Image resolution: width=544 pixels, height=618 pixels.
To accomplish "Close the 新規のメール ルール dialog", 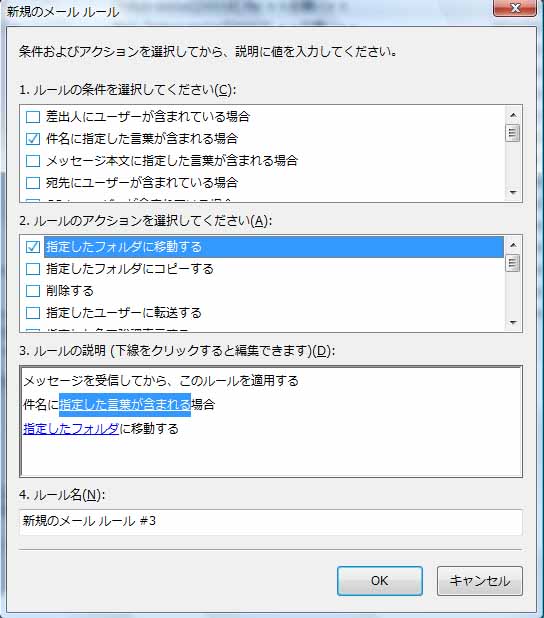I will (515, 8).
